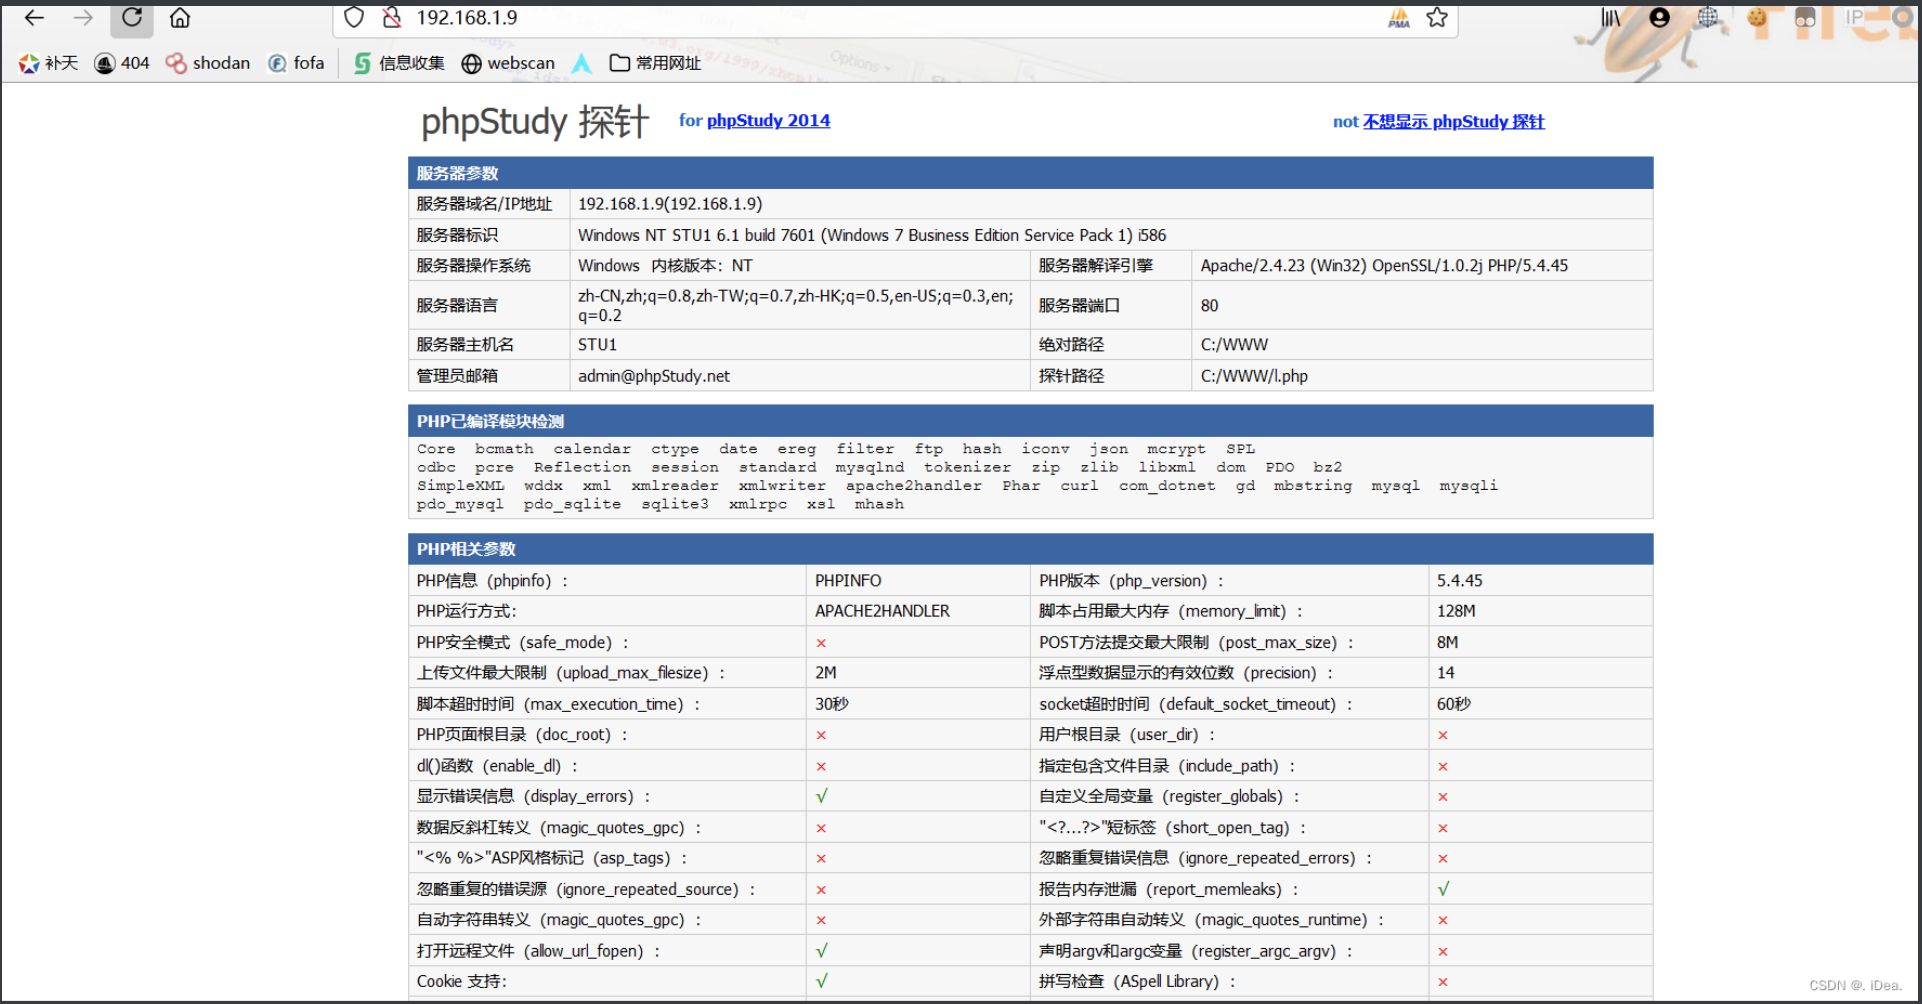This screenshot has height=1004, width=1922.
Task: Go back to the previous page
Action: 34,17
